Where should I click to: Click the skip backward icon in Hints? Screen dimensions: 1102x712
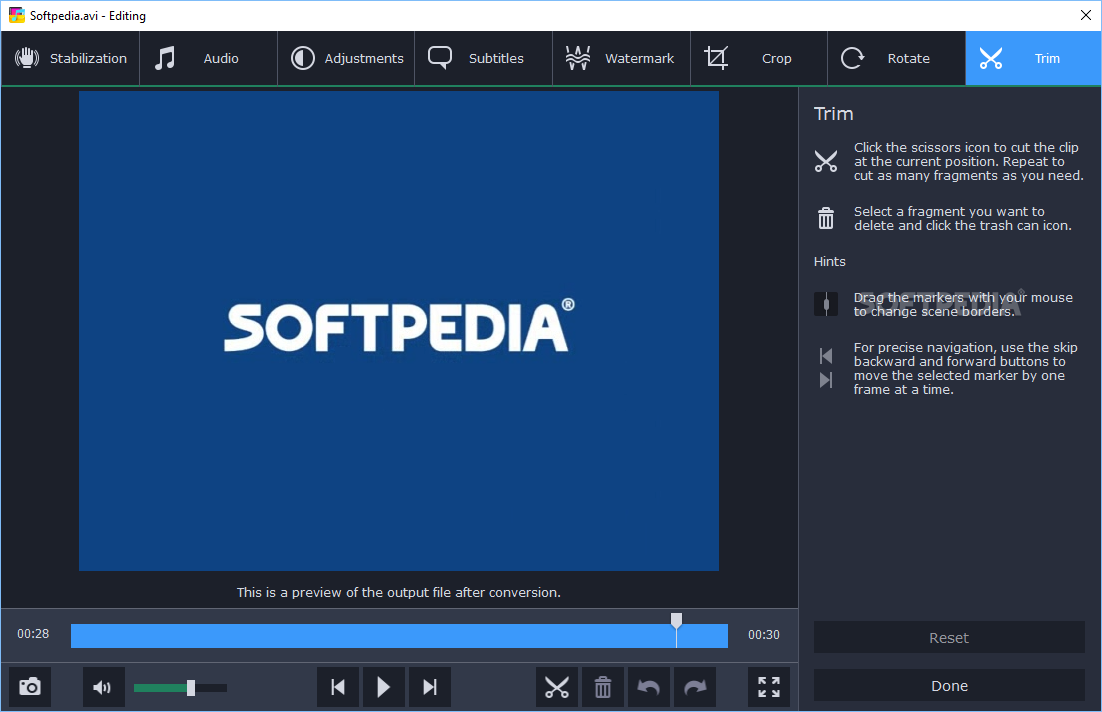(x=826, y=356)
